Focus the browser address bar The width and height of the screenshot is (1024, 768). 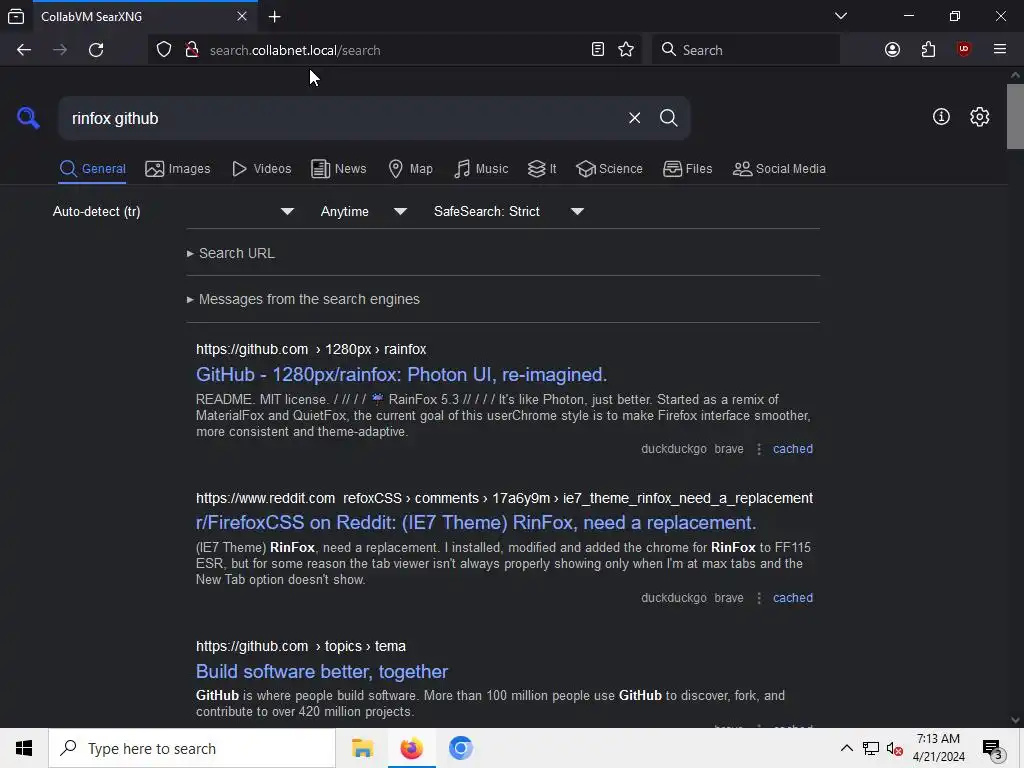pos(395,50)
